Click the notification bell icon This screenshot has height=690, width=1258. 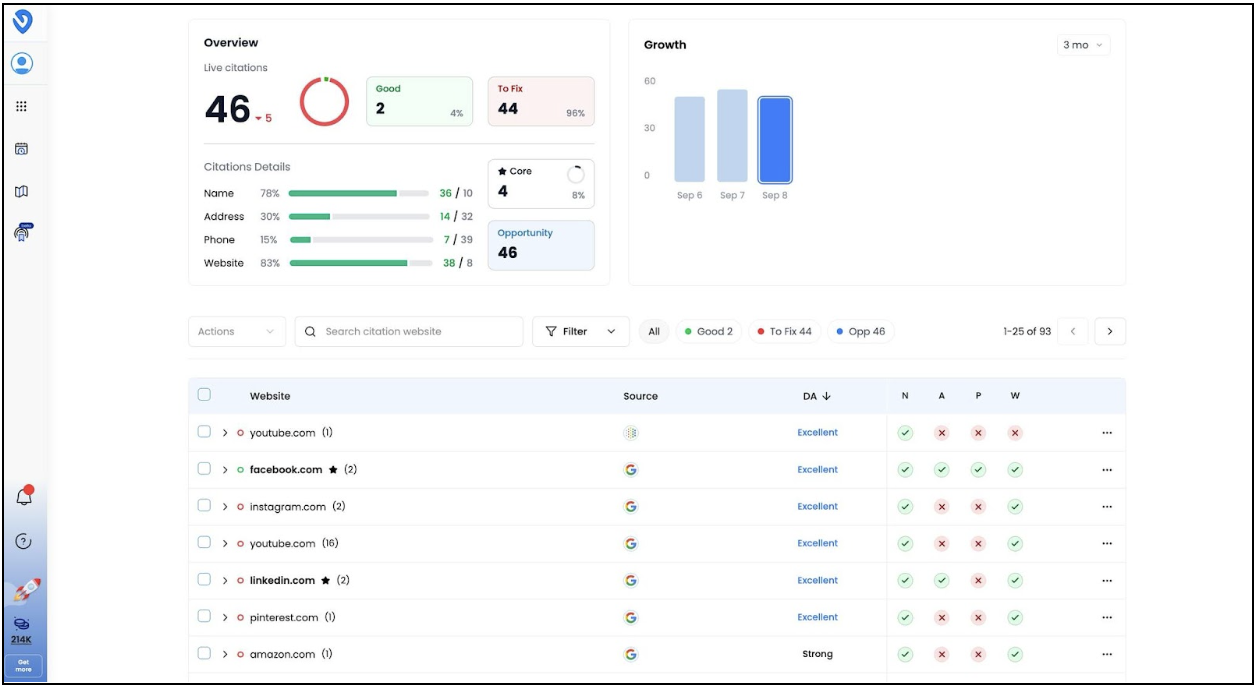[x=24, y=496]
